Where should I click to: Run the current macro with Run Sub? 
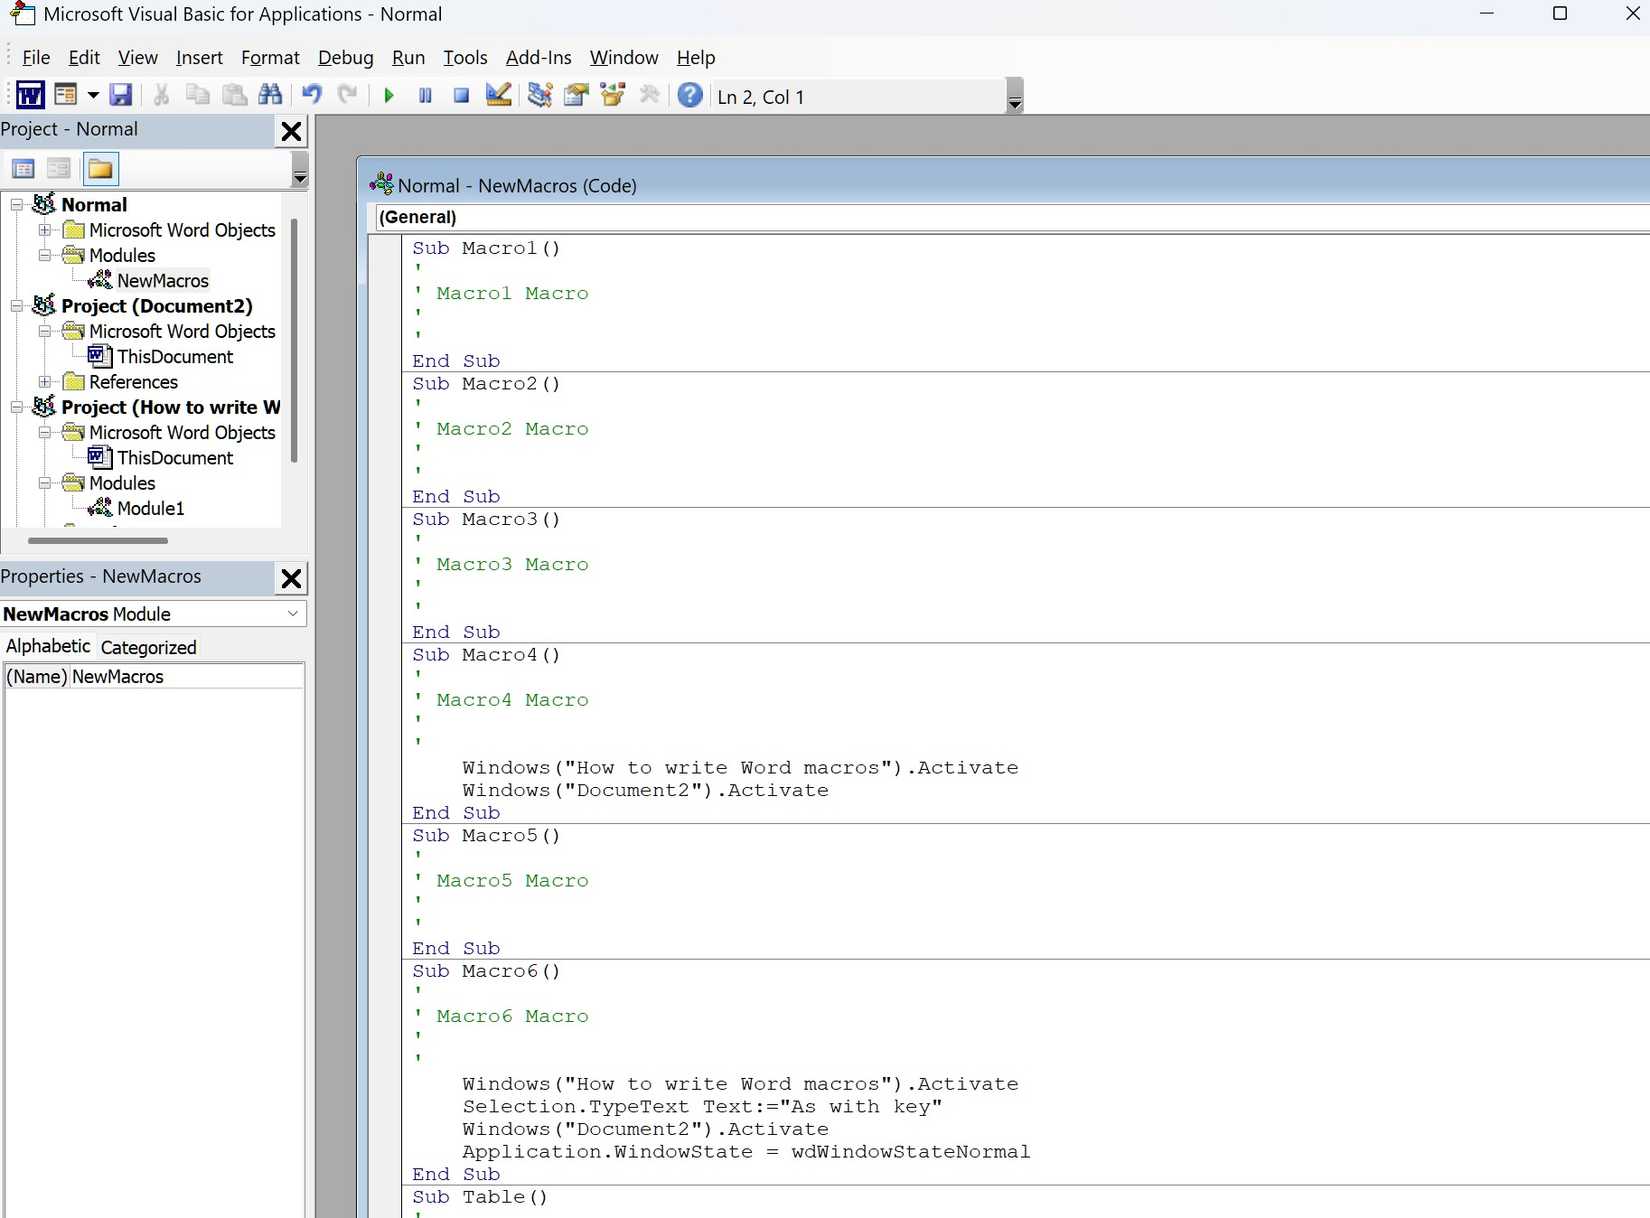pos(389,95)
